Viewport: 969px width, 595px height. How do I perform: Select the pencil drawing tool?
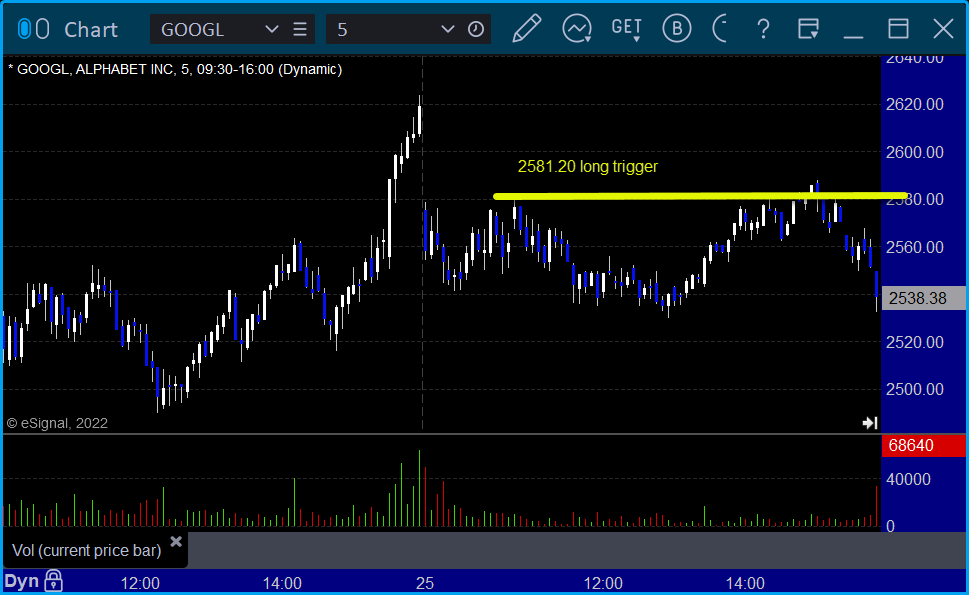tap(527, 29)
